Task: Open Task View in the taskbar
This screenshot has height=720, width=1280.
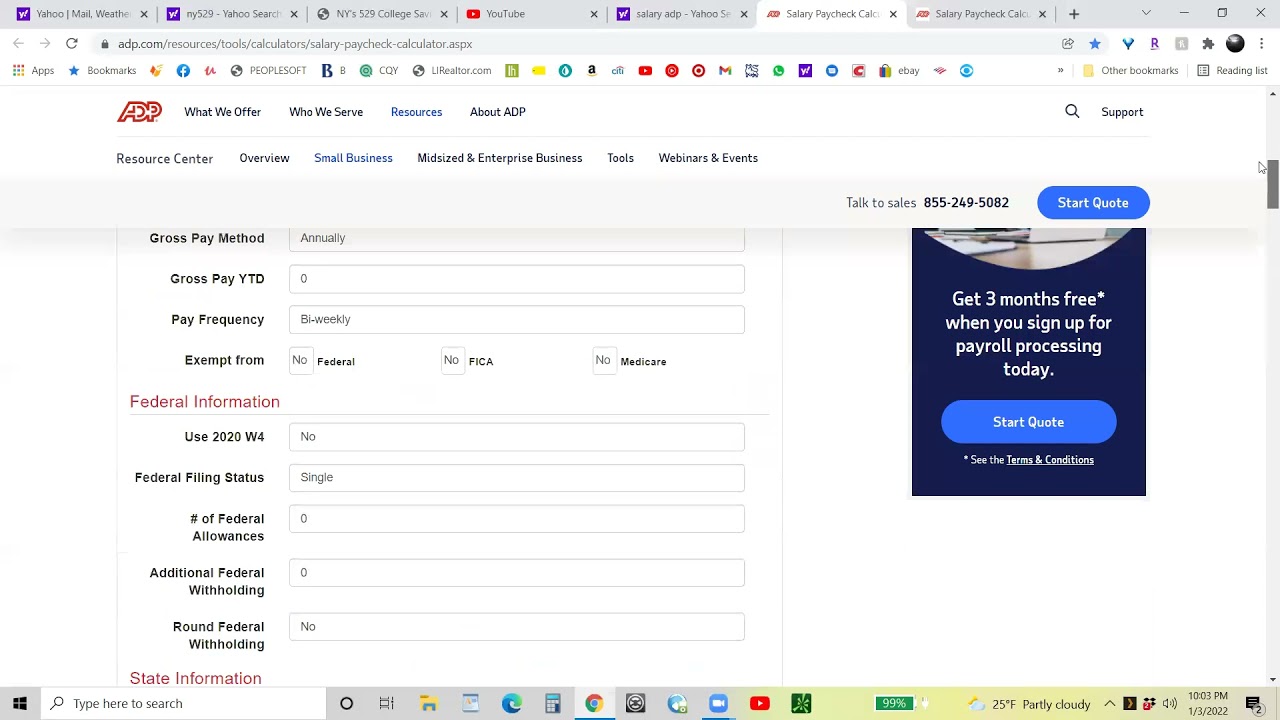Action: 387,703
